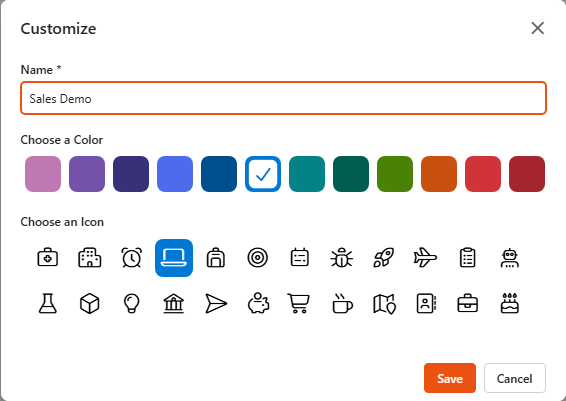Image resolution: width=566 pixels, height=401 pixels.
Task: Pick the bank building icon
Action: [174, 303]
